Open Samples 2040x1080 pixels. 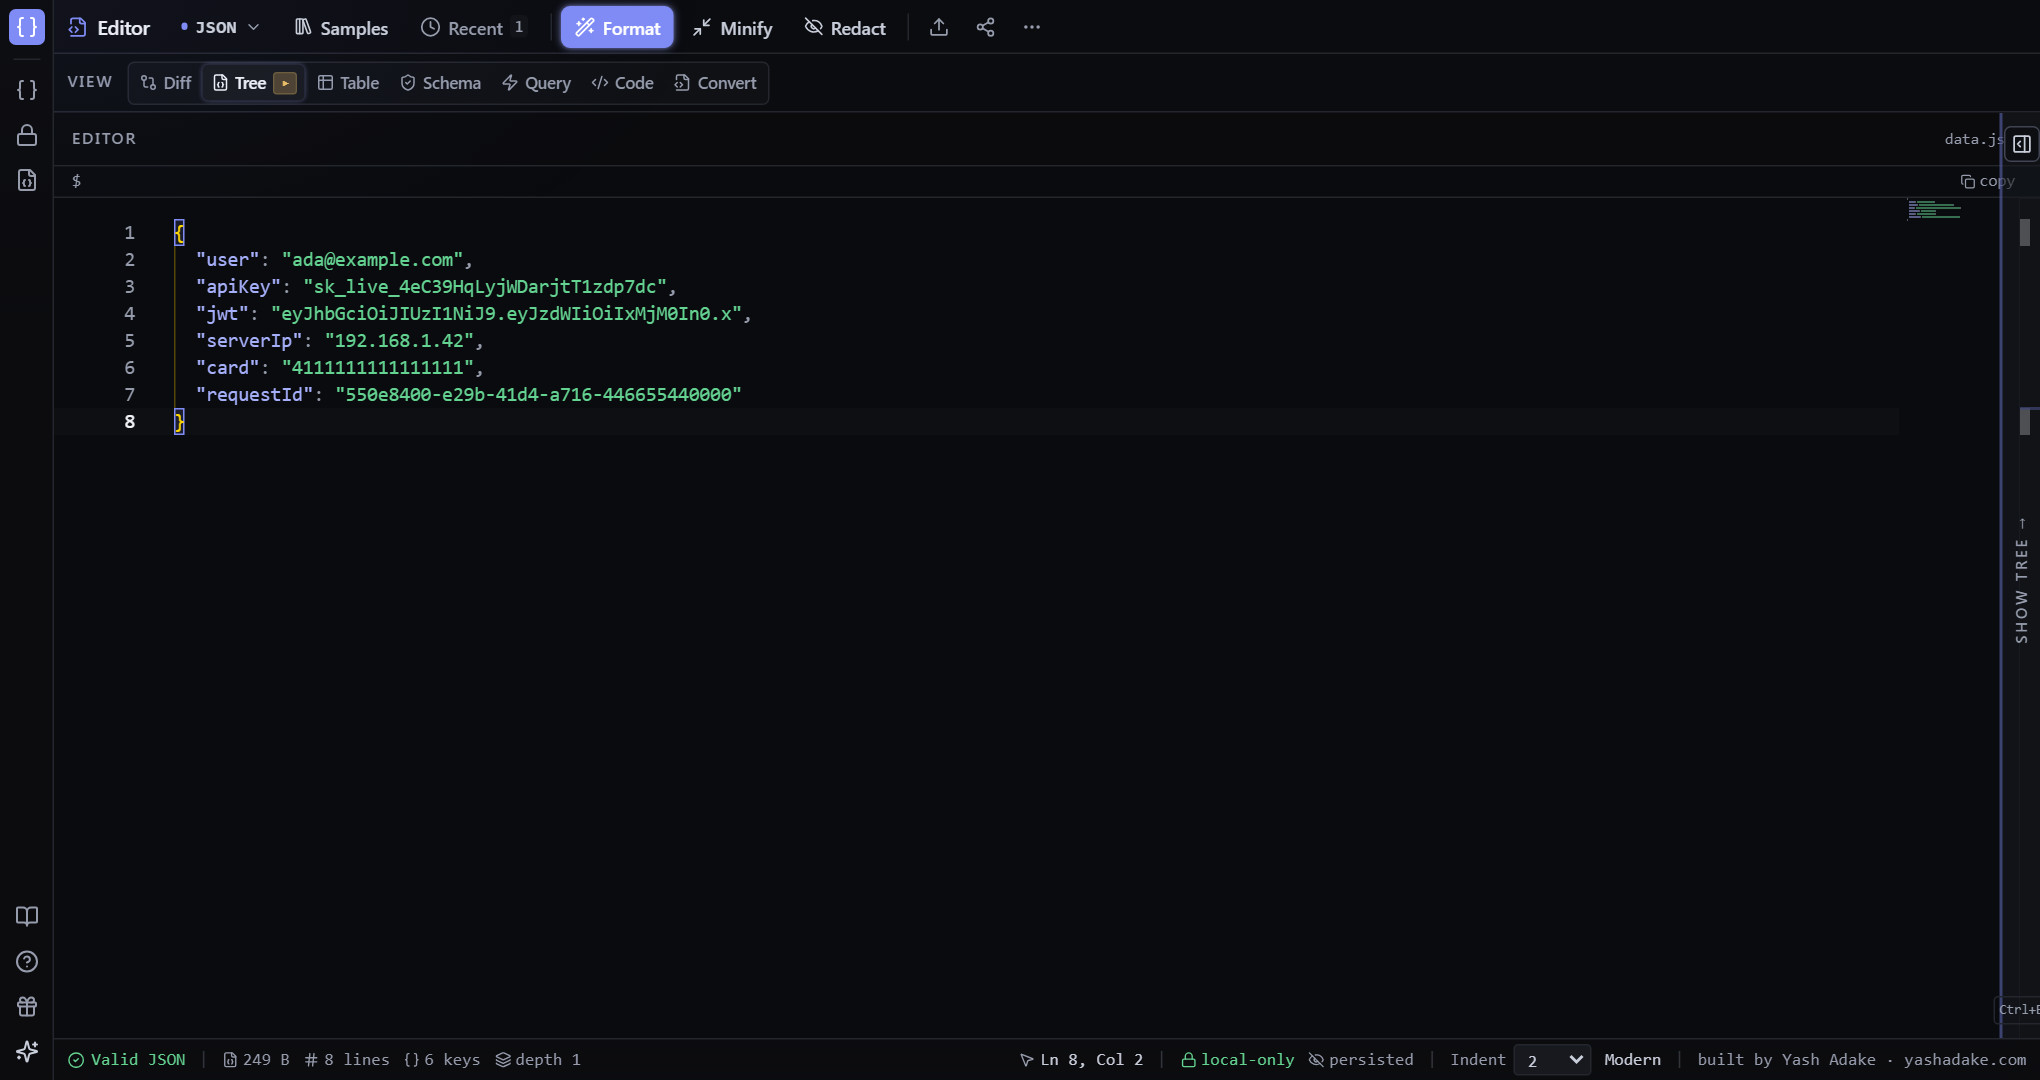[341, 28]
